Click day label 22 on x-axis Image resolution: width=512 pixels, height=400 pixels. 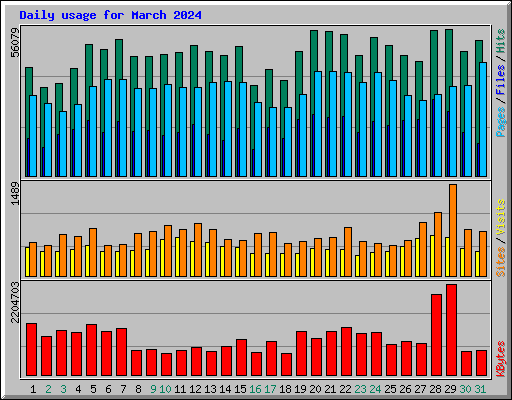(x=345, y=389)
